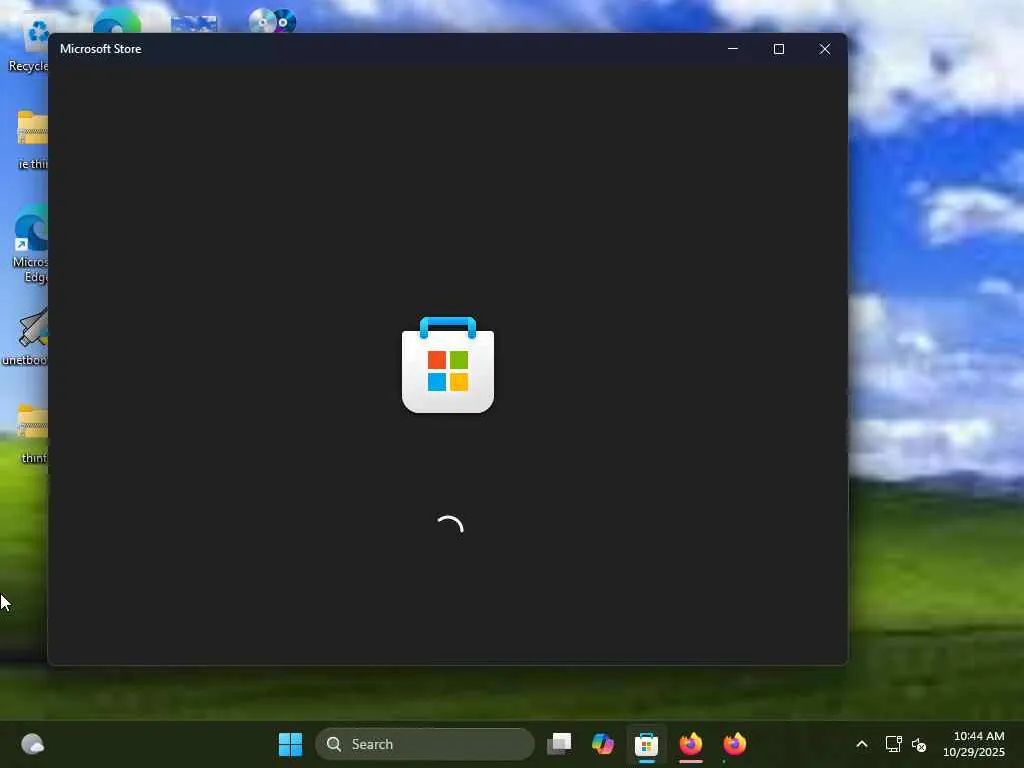The width and height of the screenshot is (1024, 768).
Task: Show hidden system tray icons
Action: pyautogui.click(x=862, y=744)
